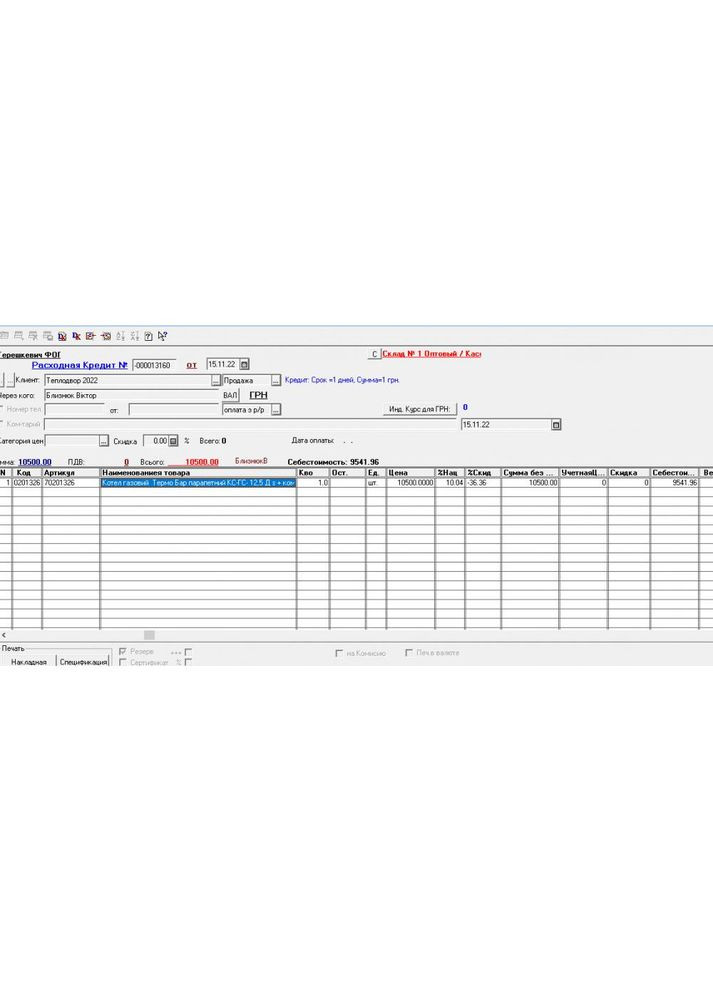Click the Спецификация print tab
Viewport: 713px width, 992px height.
point(83,662)
